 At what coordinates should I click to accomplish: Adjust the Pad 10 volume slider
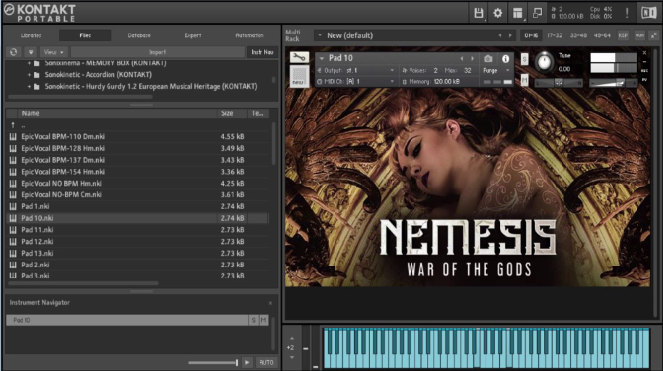[x=613, y=83]
